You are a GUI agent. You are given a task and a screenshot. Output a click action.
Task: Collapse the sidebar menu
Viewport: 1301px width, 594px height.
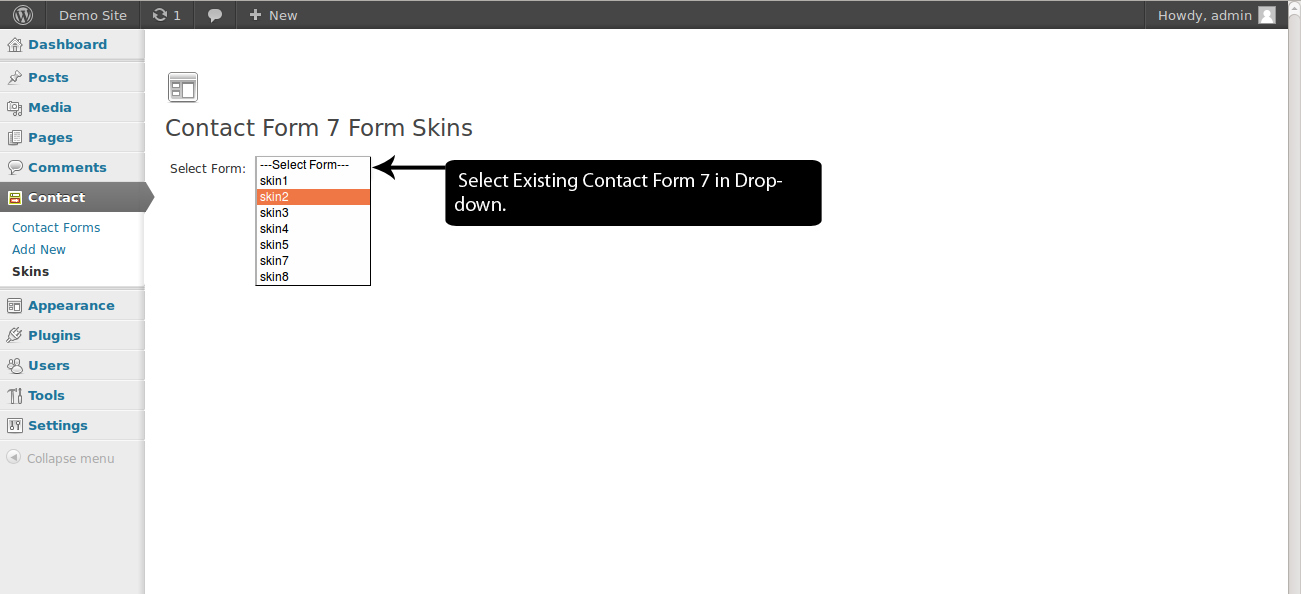point(60,458)
